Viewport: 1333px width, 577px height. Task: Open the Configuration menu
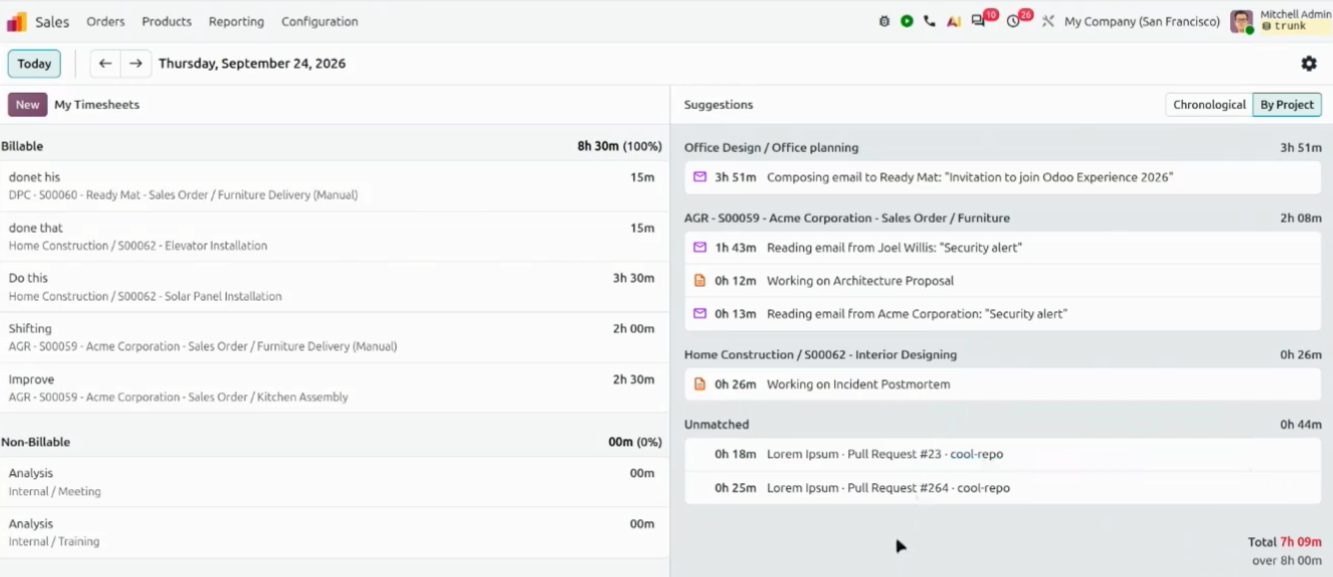[x=320, y=21]
